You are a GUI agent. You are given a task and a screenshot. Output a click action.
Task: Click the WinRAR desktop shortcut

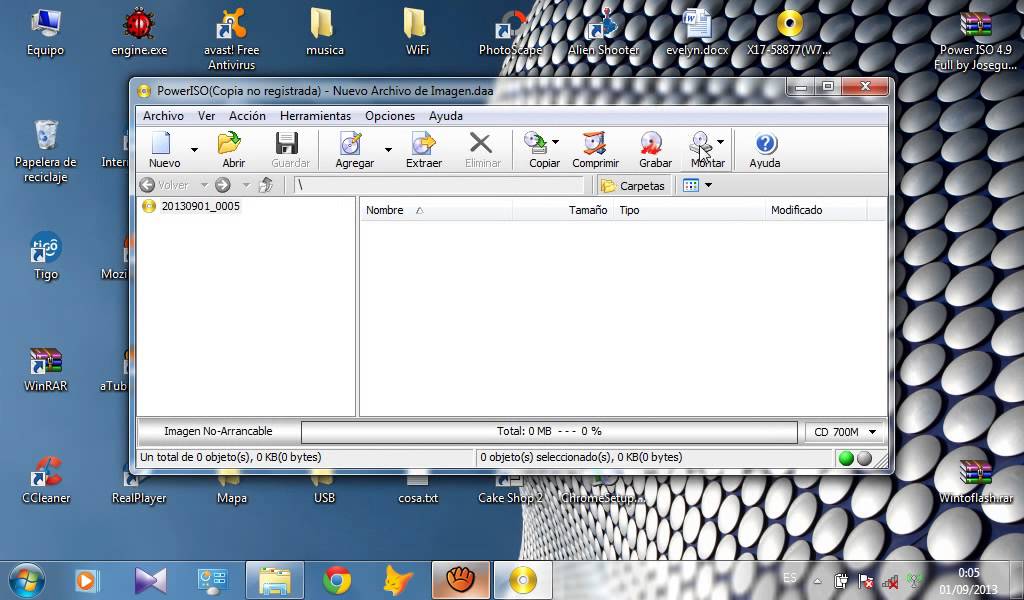(46, 370)
